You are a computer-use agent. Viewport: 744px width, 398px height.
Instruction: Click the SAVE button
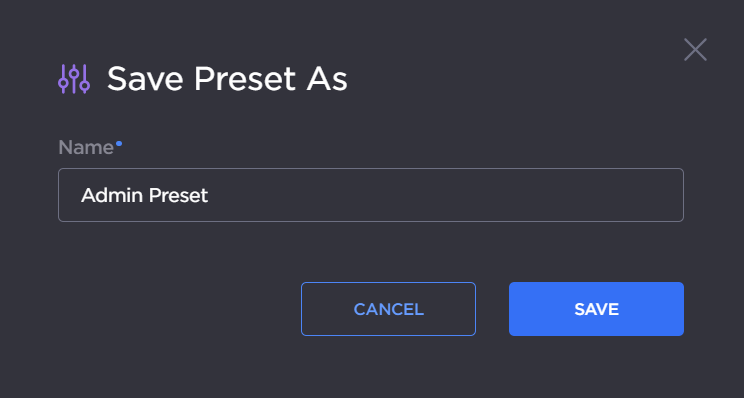(x=596, y=309)
